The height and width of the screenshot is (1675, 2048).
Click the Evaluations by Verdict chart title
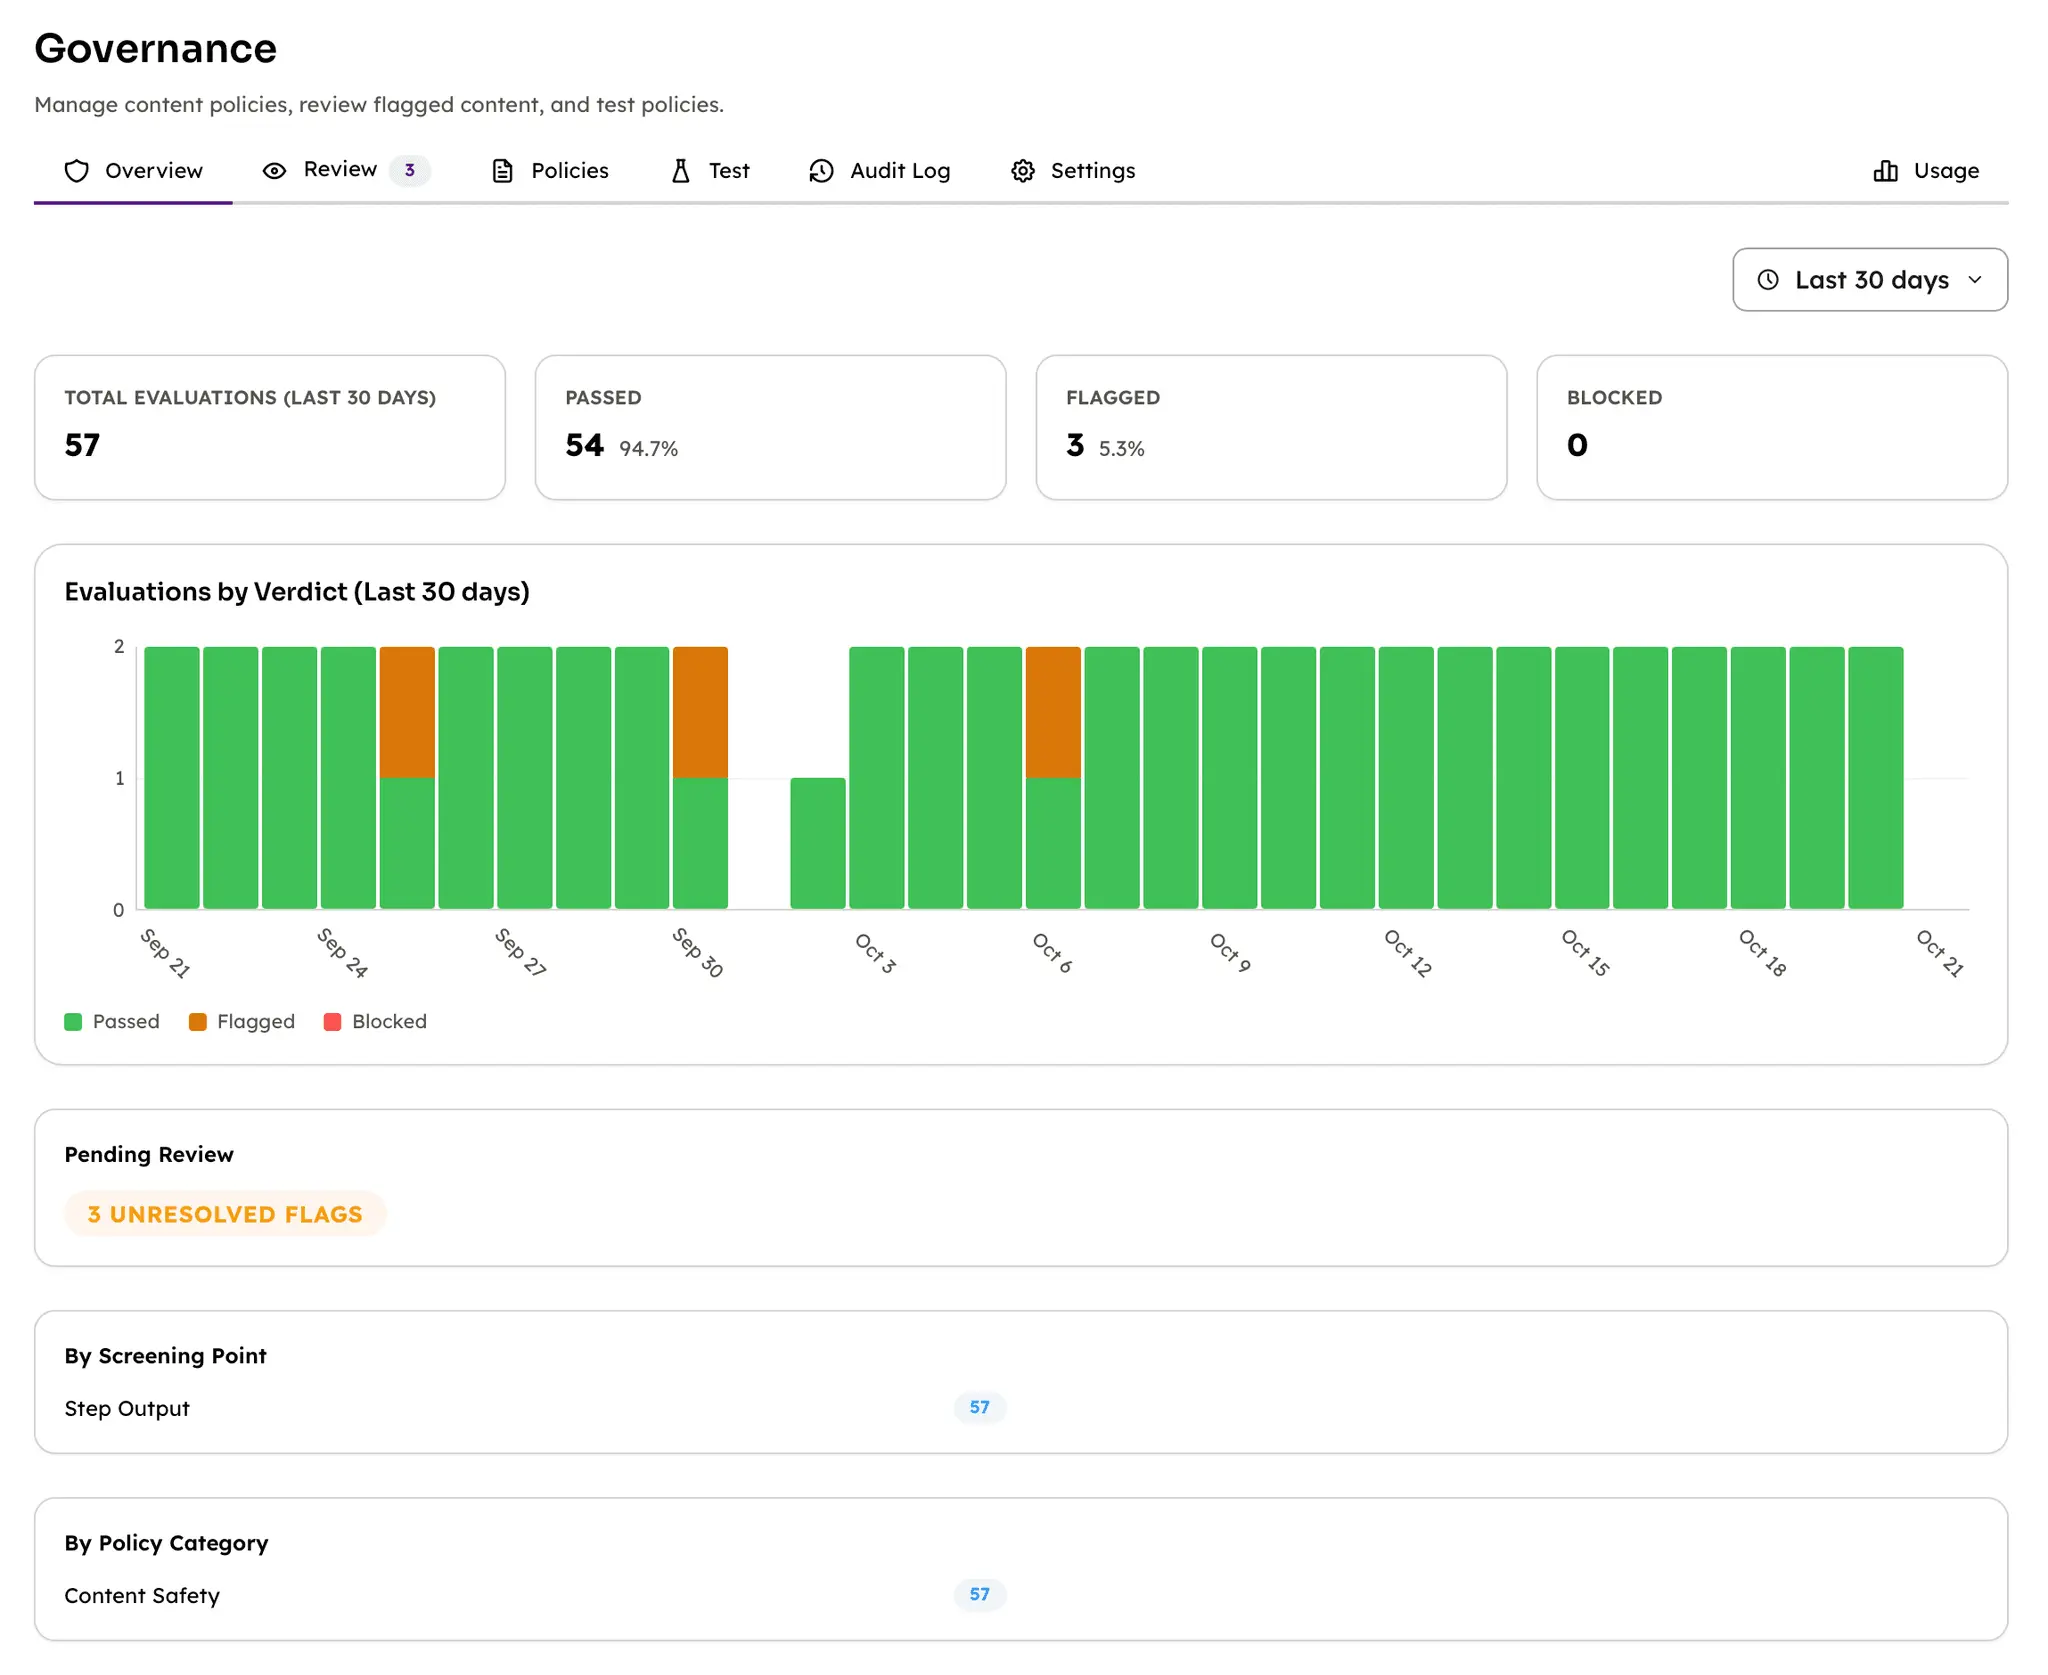297,592
